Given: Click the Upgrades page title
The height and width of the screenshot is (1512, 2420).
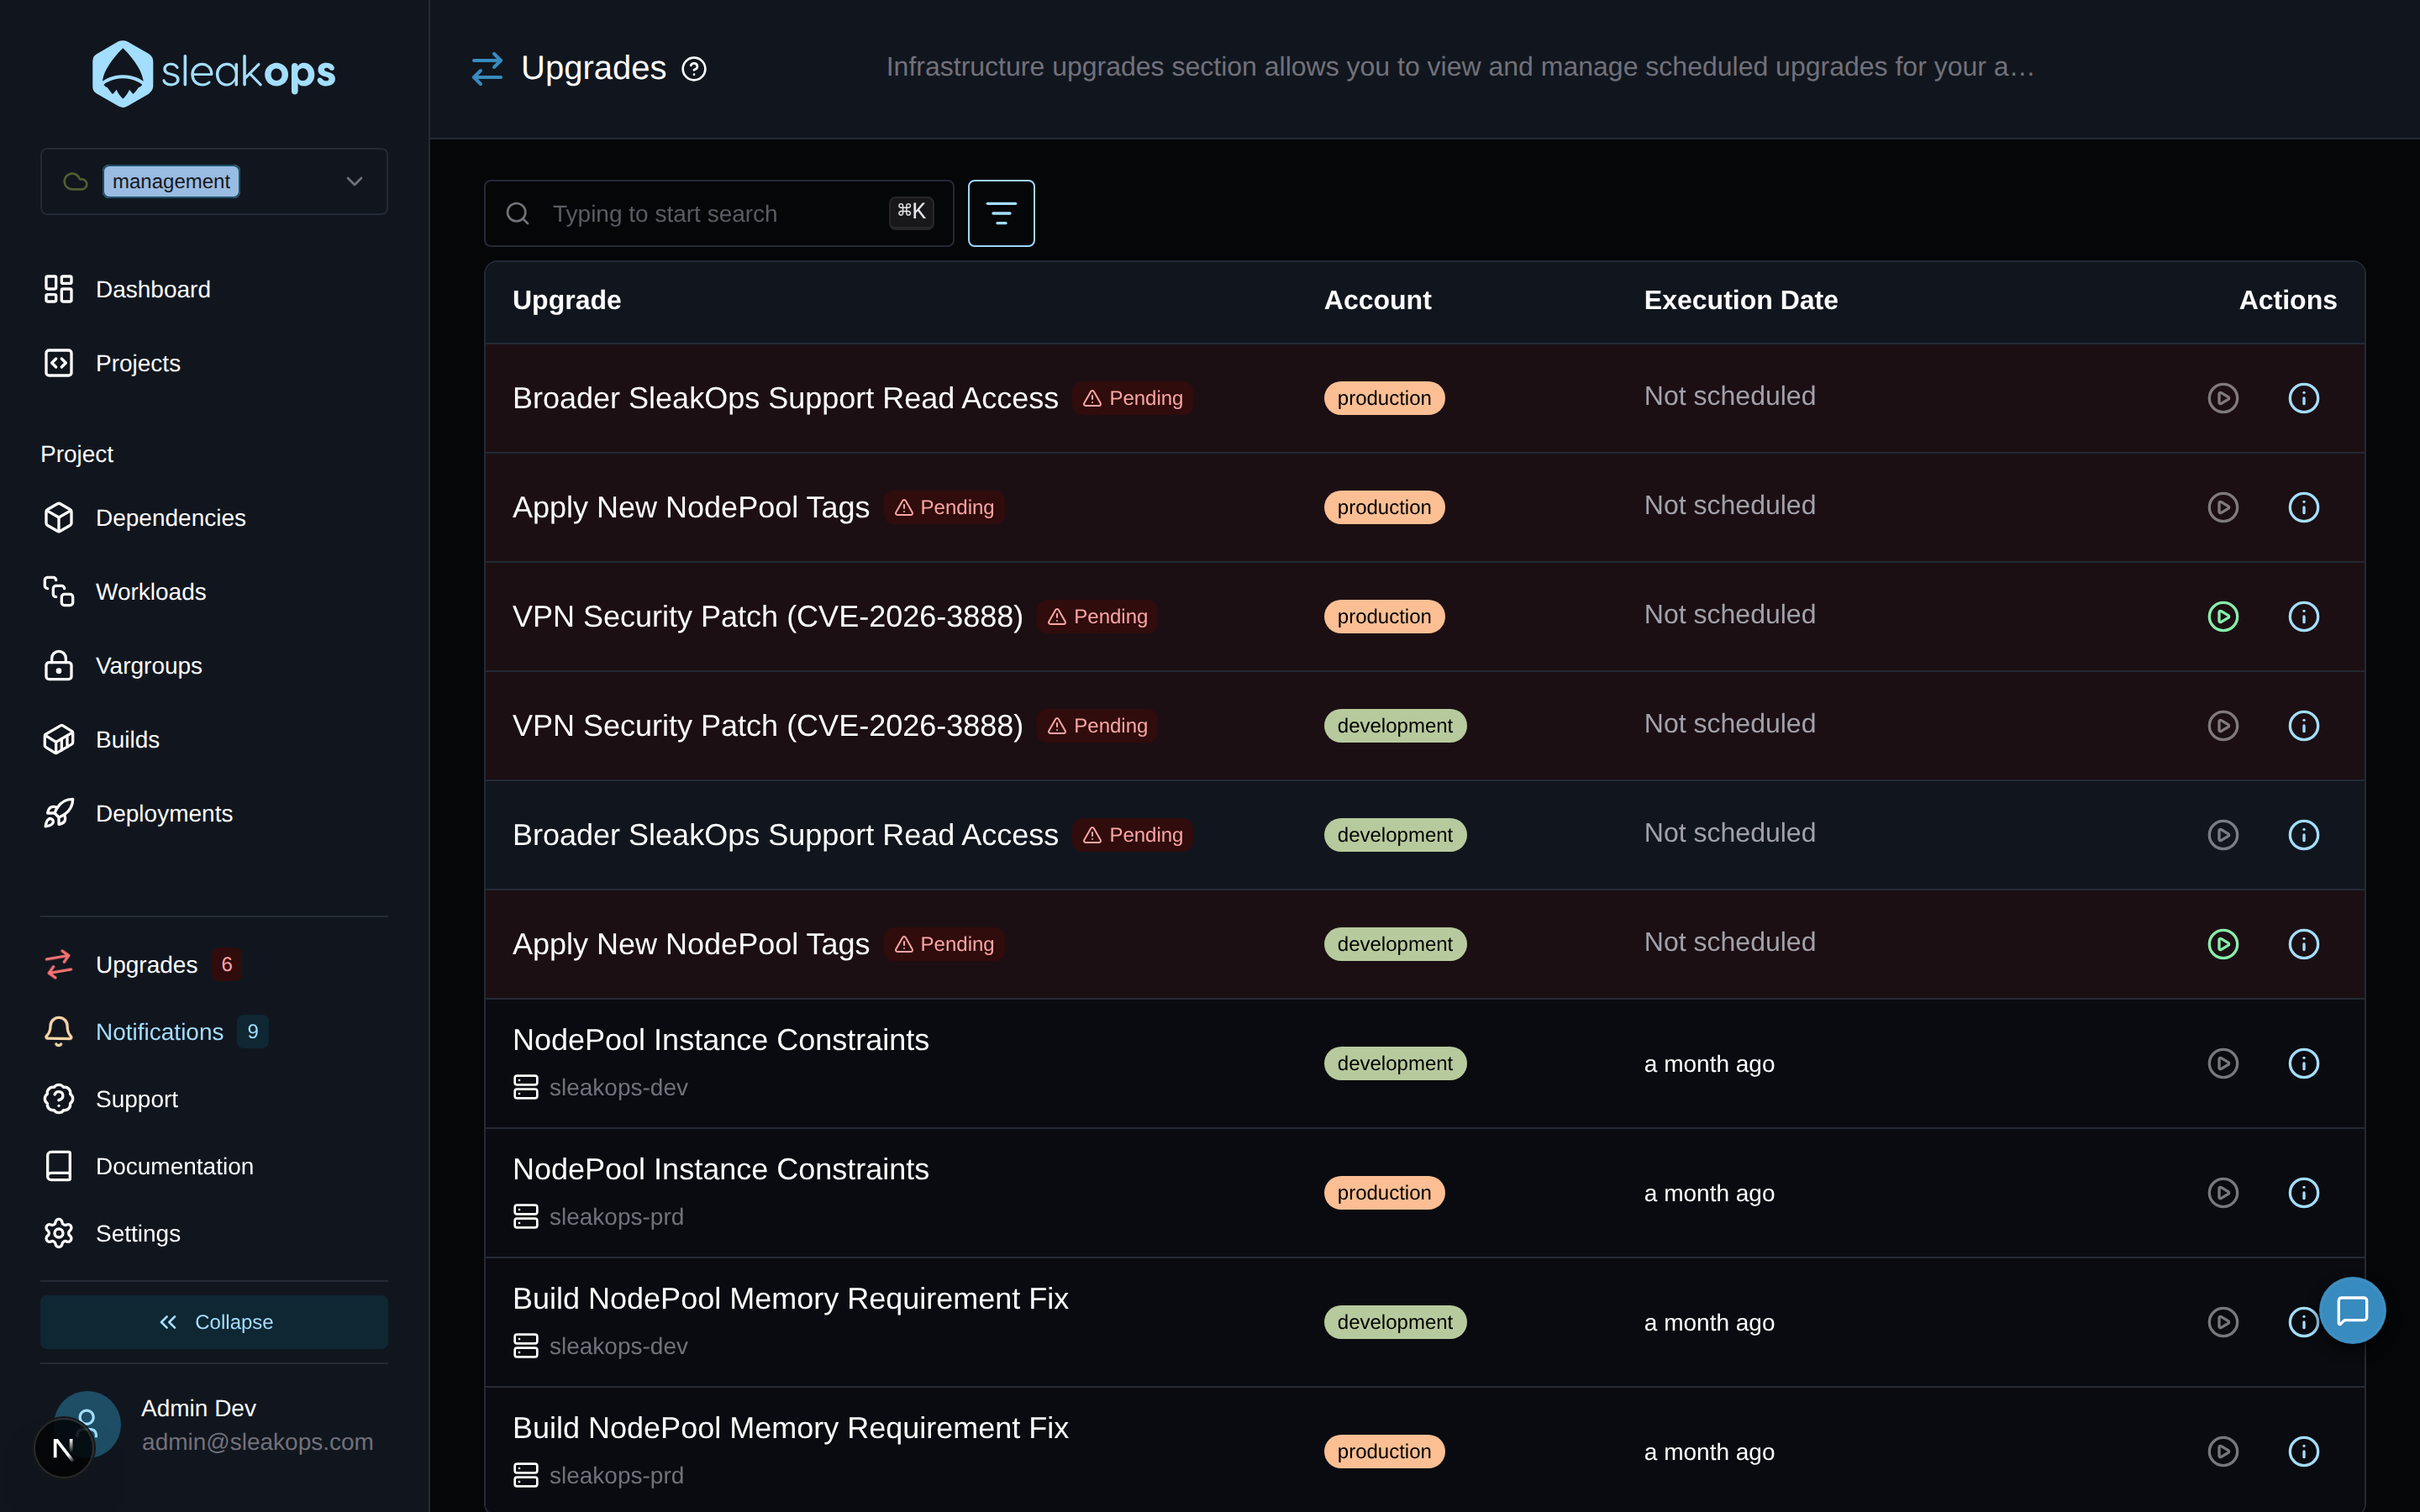Looking at the screenshot, I should coord(594,68).
